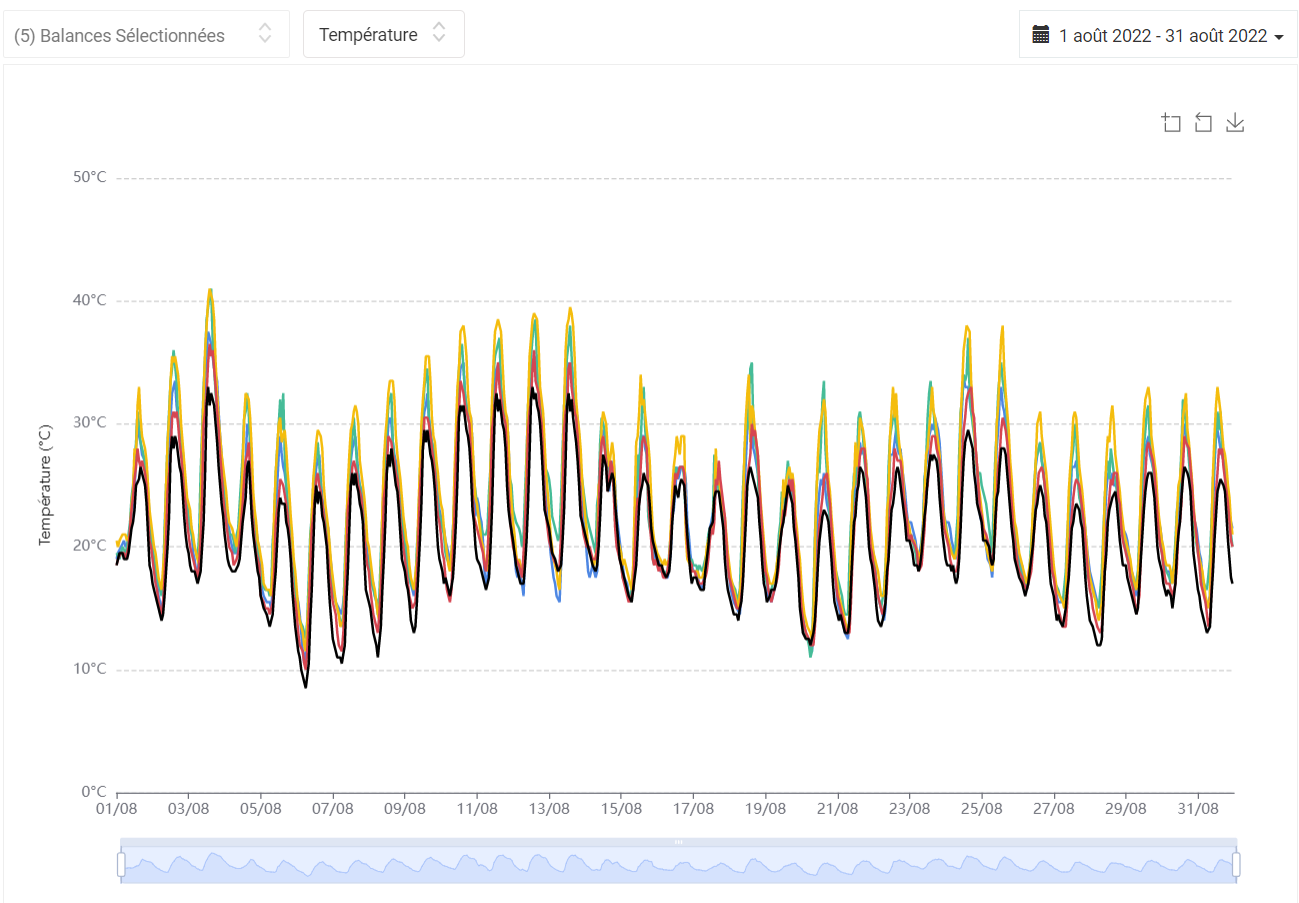Click the 27/08 date tick label

(1053, 809)
